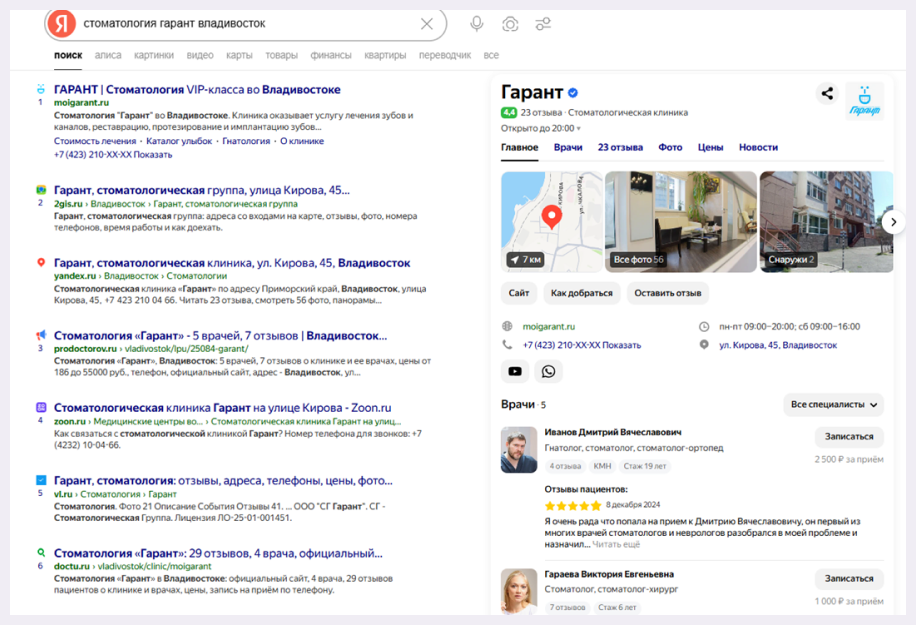This screenshot has width=916, height=625.
Task: Open Гнатология sitelink
Action: point(246,141)
